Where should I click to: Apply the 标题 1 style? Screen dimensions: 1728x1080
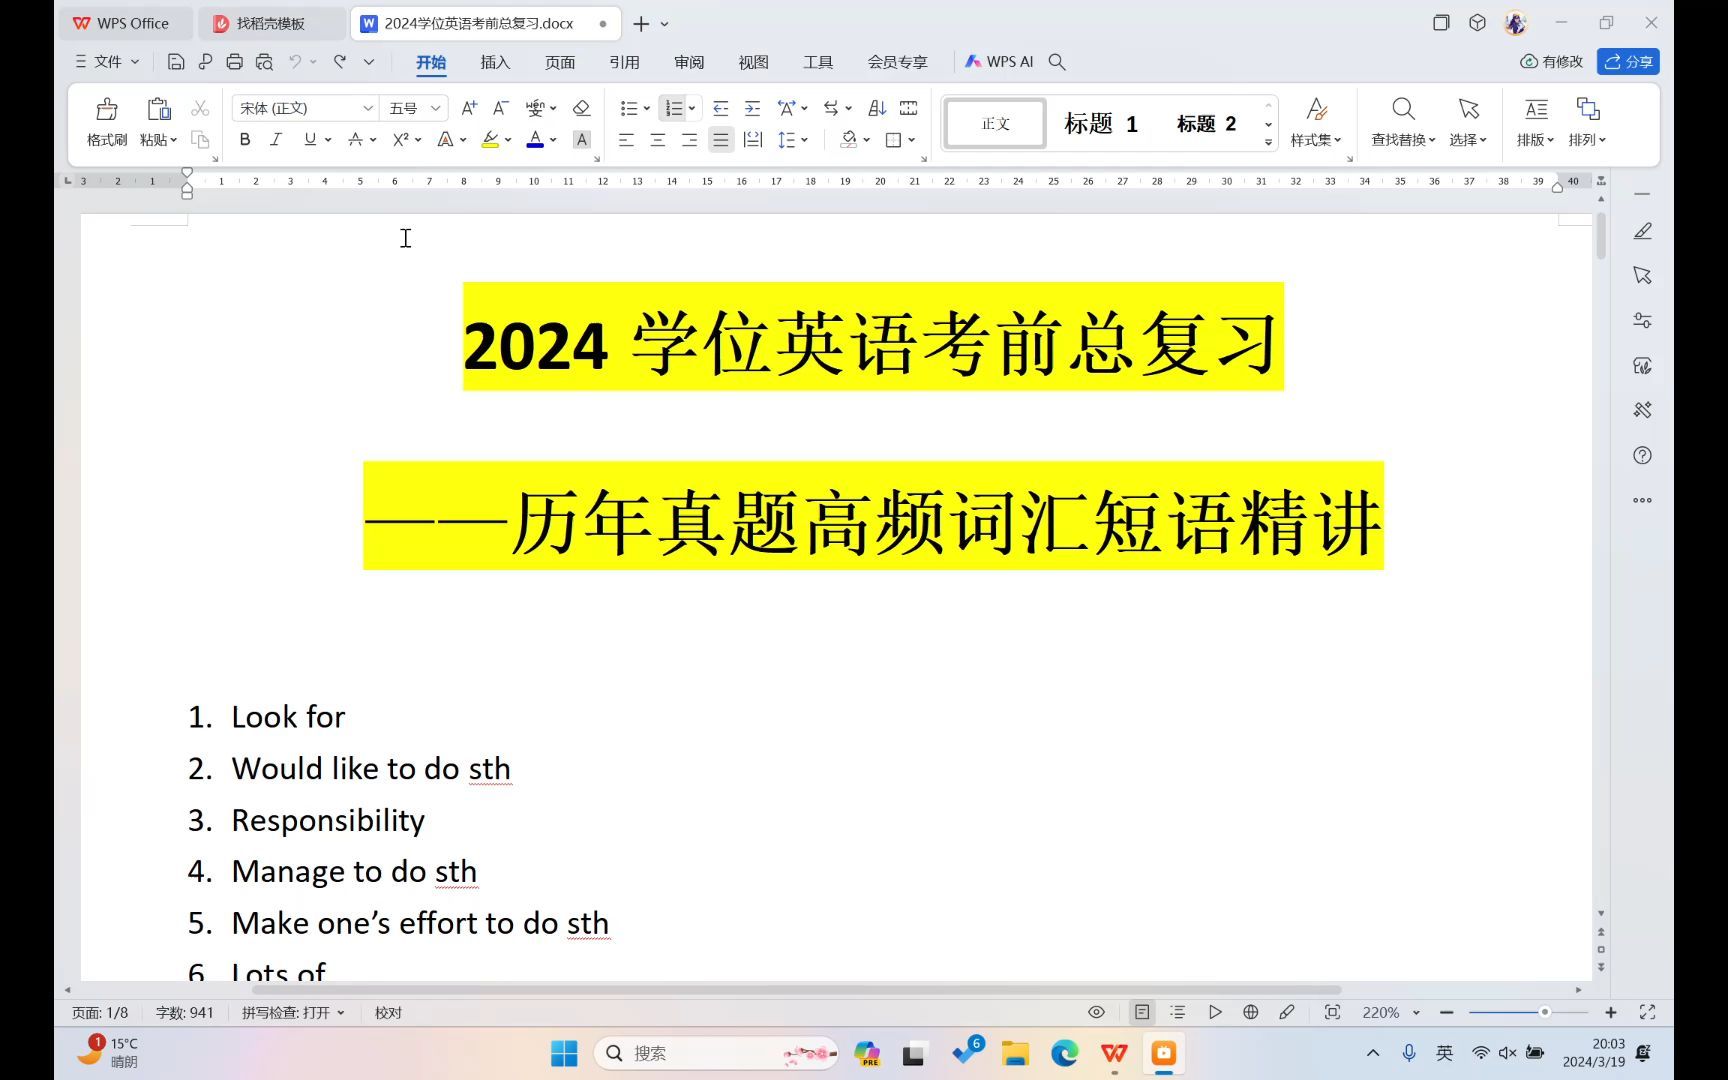[x=1101, y=124]
